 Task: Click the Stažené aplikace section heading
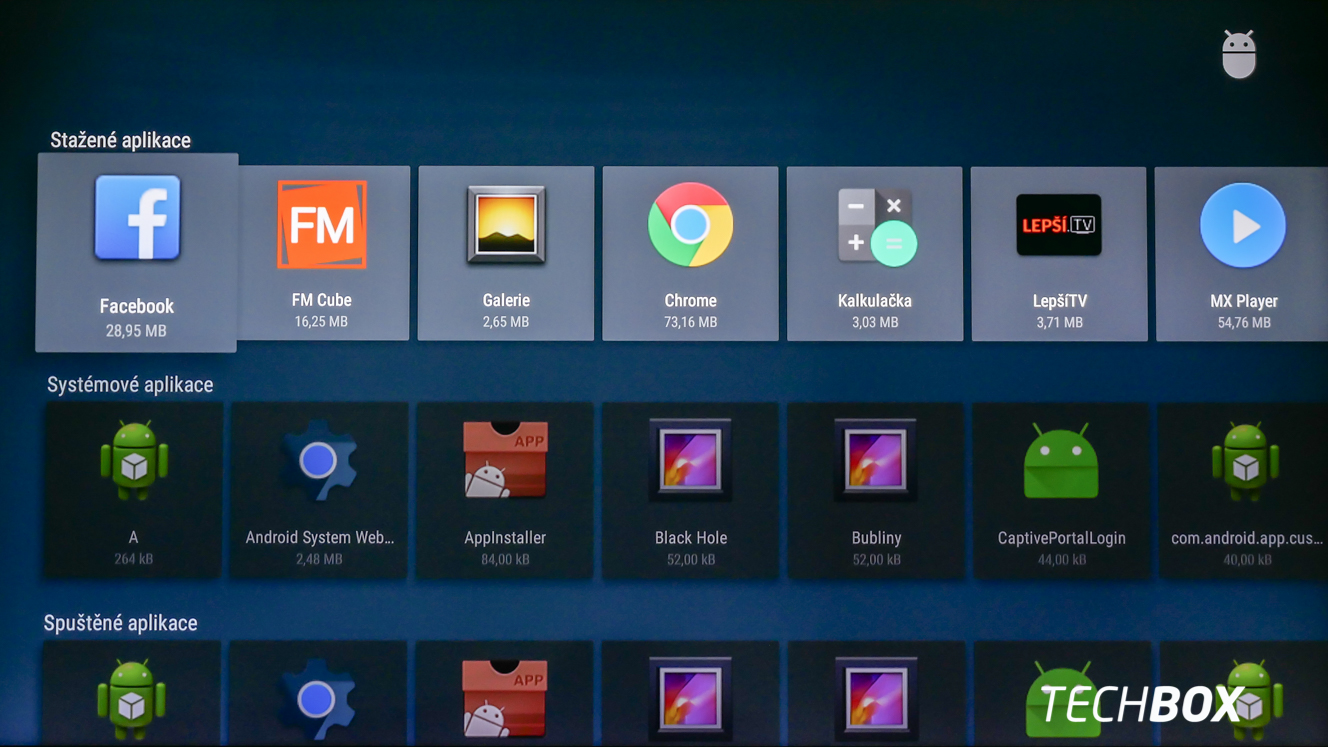(x=120, y=140)
